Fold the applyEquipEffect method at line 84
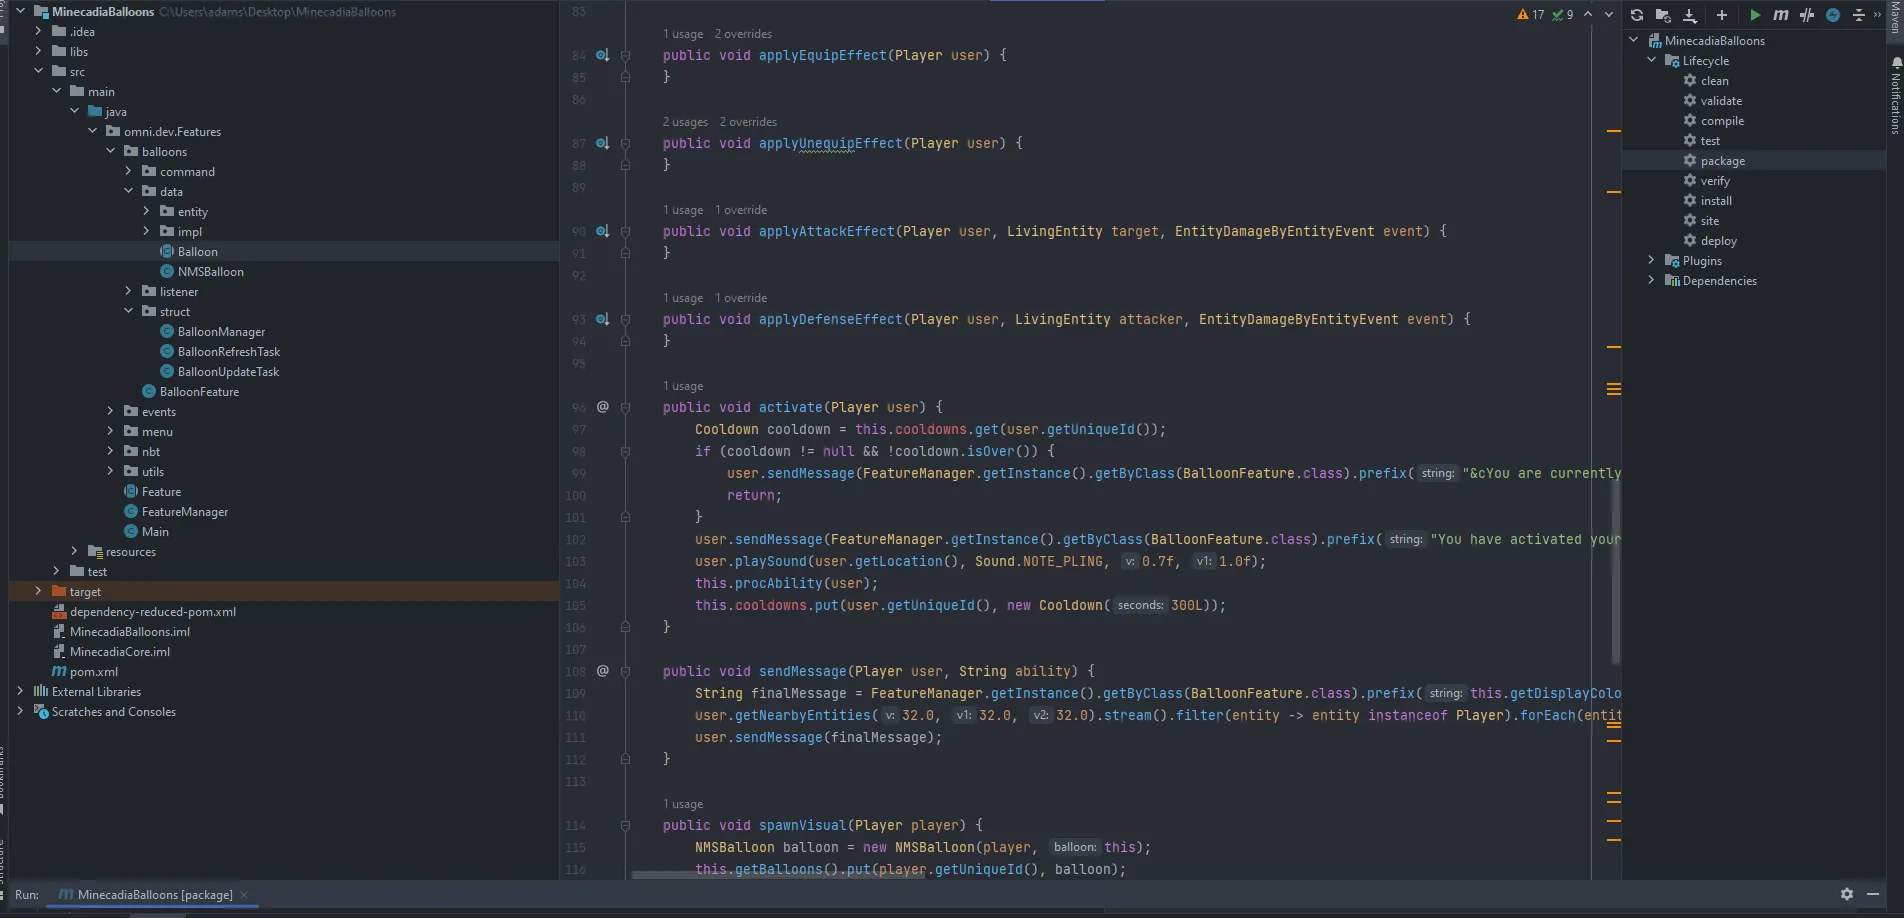The image size is (1904, 918). (x=625, y=55)
